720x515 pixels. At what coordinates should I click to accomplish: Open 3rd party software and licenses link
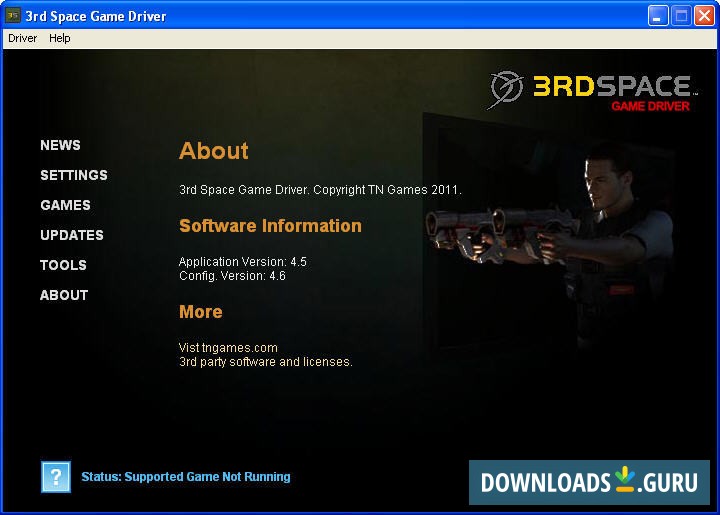point(265,362)
